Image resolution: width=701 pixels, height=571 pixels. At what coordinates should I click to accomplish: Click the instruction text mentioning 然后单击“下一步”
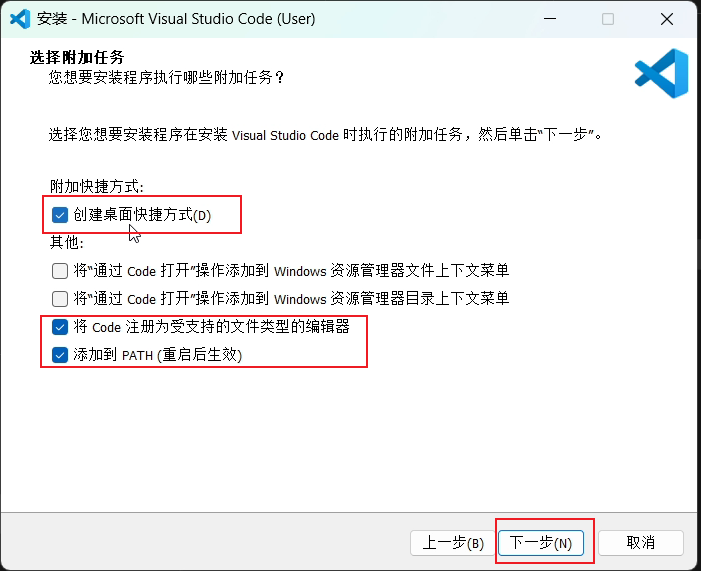326,135
